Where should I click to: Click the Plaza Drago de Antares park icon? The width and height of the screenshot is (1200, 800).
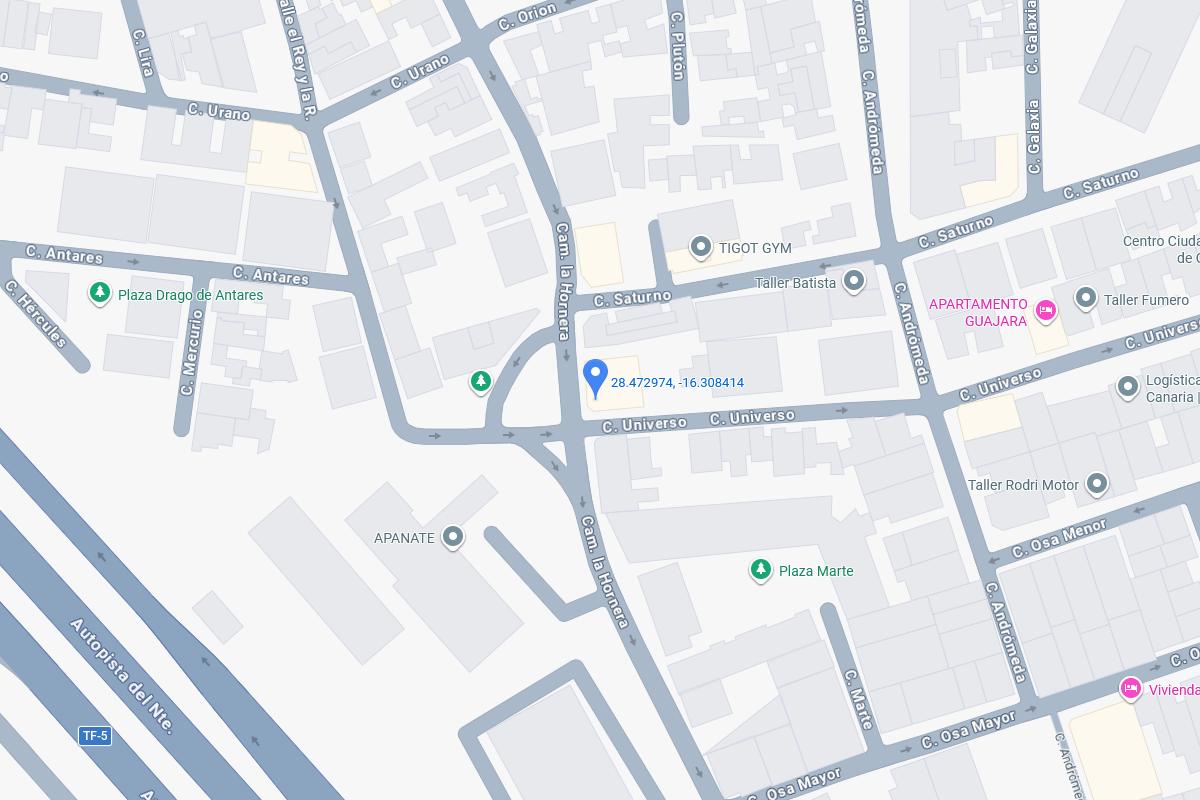pyautogui.click(x=99, y=293)
